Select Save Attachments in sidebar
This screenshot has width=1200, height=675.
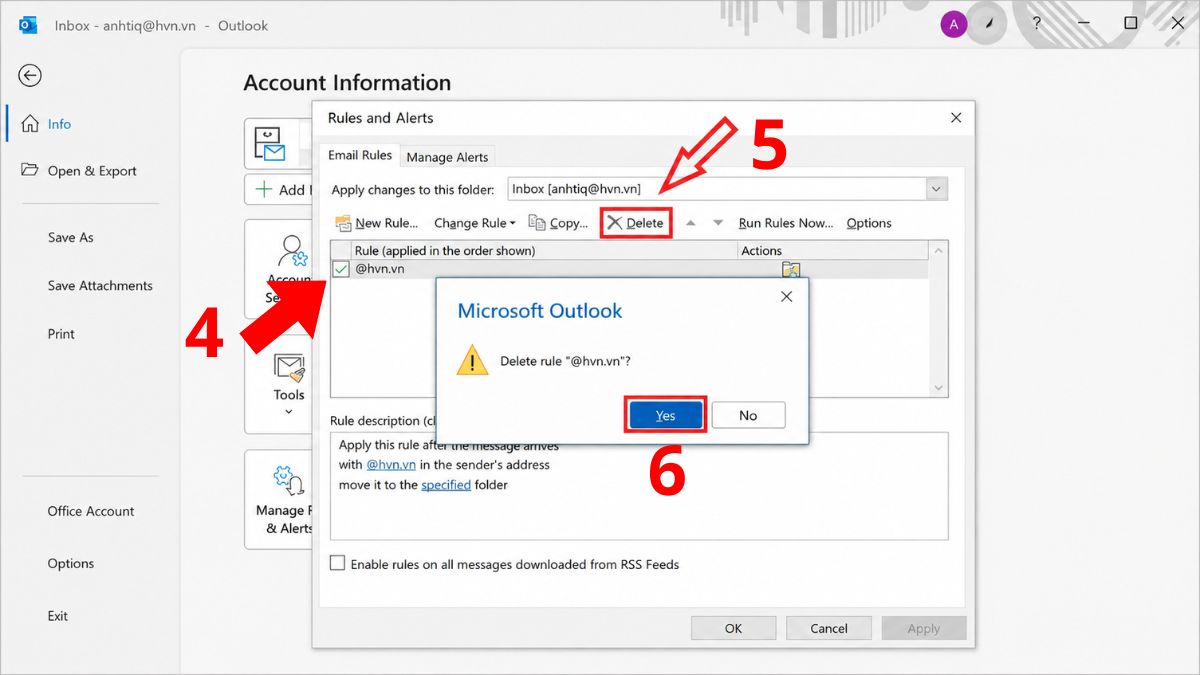(100, 286)
